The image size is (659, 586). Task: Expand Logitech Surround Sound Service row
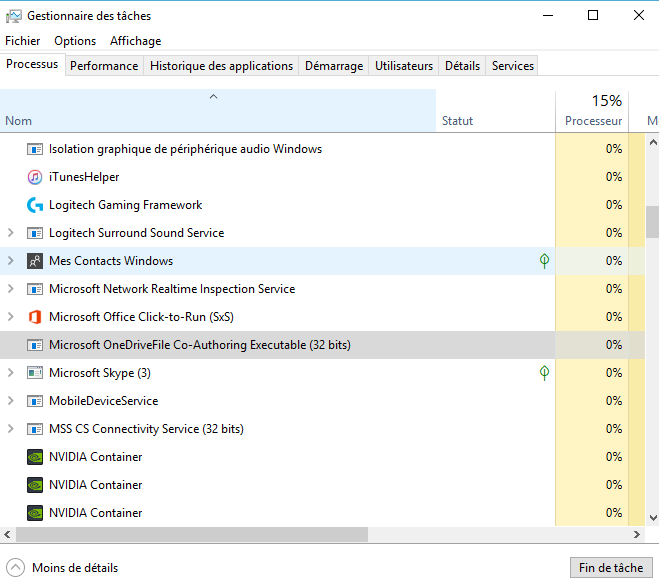(11, 233)
